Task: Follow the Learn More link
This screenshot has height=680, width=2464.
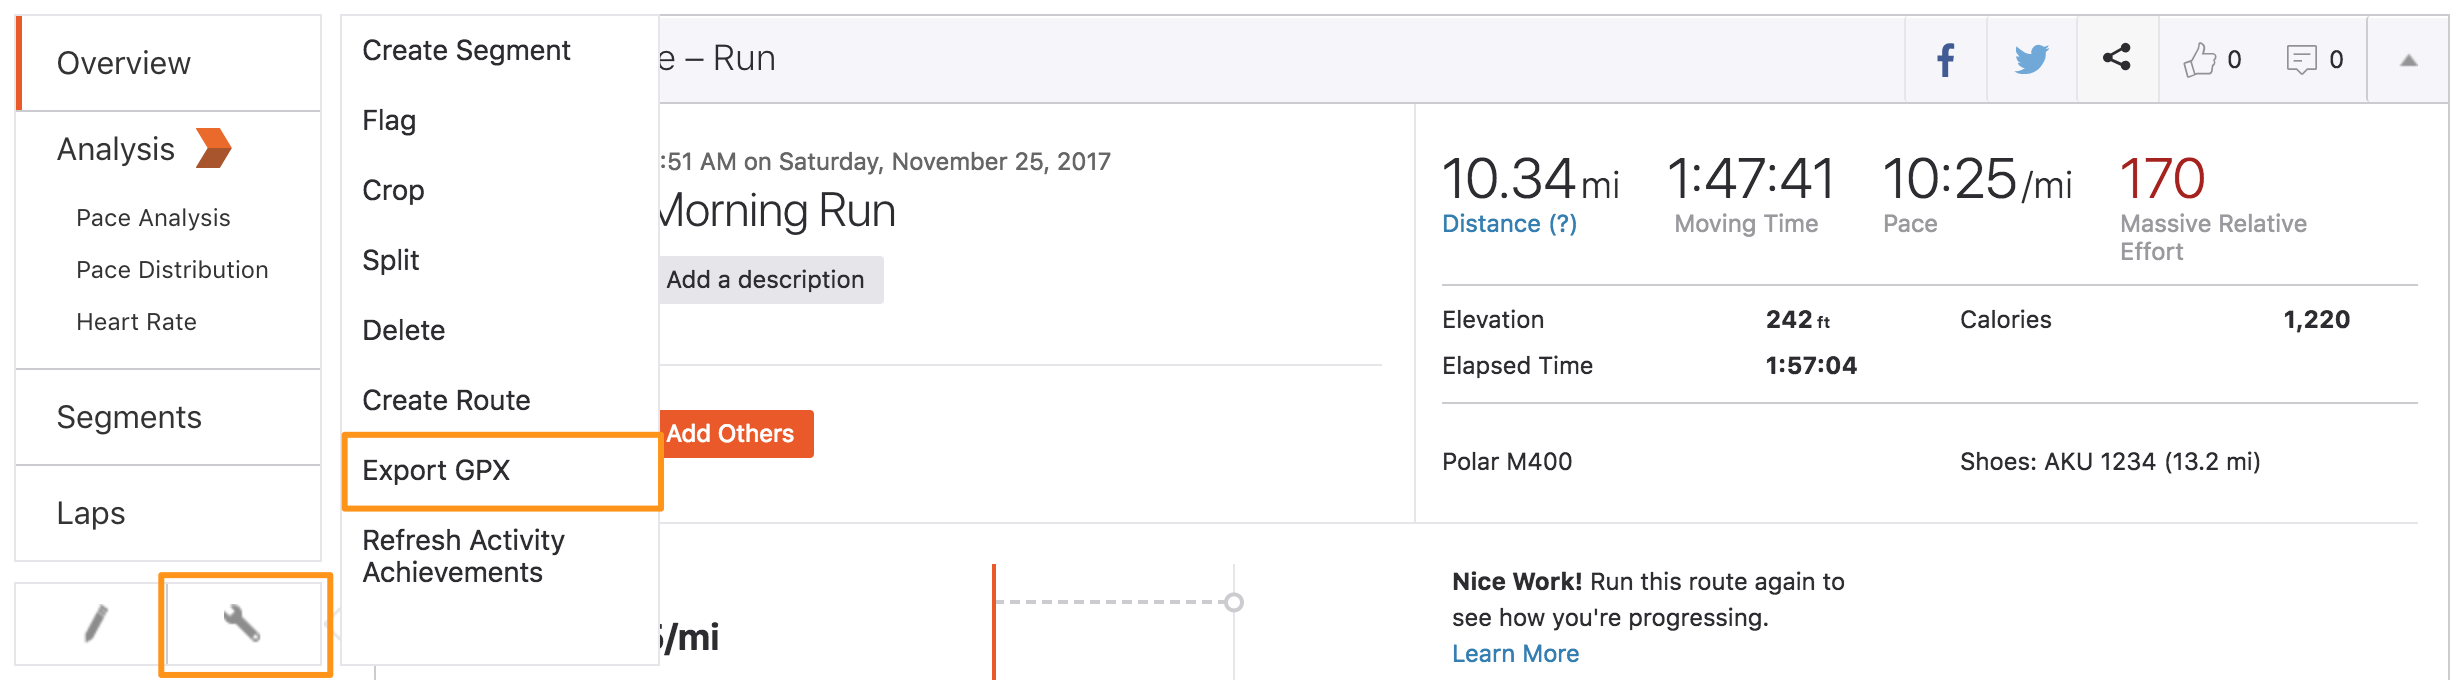Action: [x=1515, y=654]
